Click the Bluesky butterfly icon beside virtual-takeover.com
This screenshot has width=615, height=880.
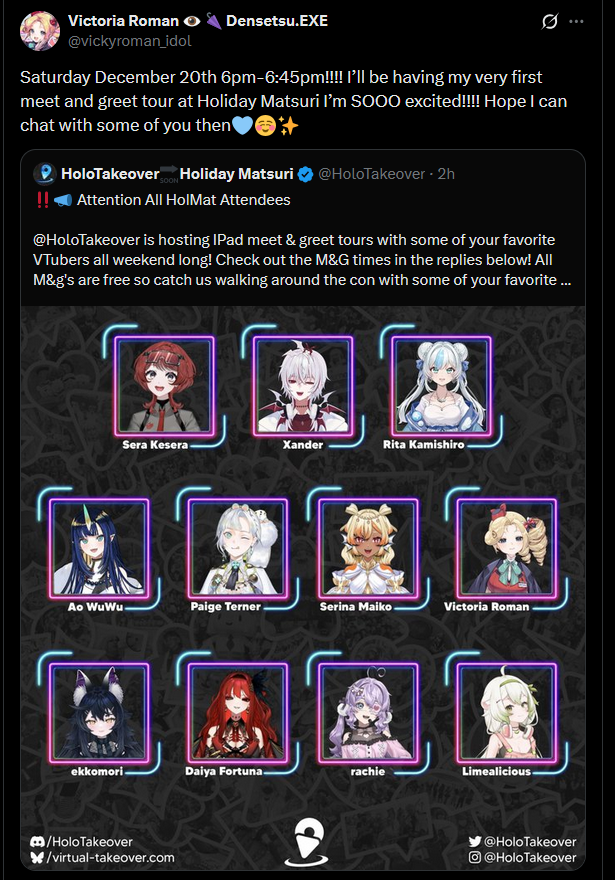37,858
